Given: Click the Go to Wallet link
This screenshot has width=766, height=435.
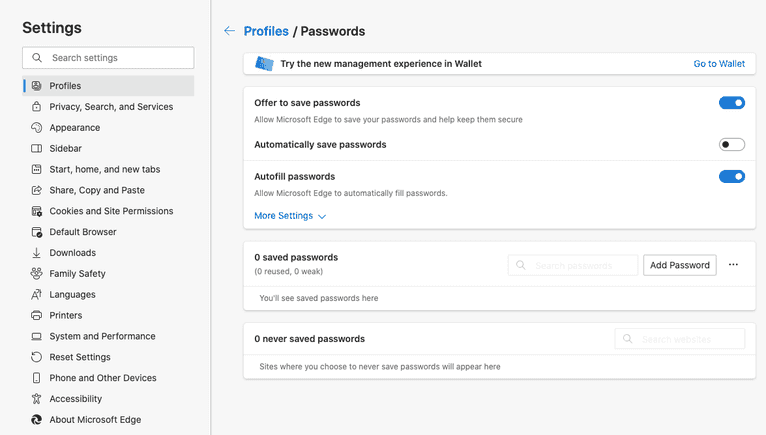Looking at the screenshot, I should click(x=719, y=64).
